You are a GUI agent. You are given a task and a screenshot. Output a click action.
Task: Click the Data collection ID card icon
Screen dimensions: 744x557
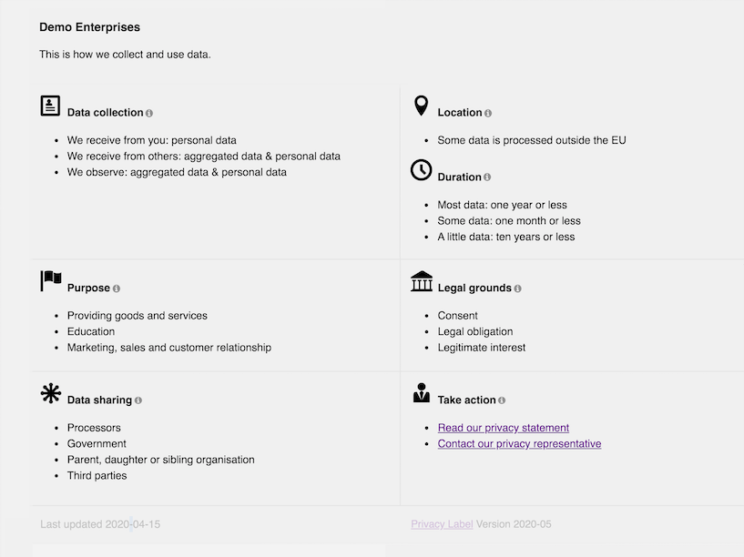pyautogui.click(x=50, y=106)
